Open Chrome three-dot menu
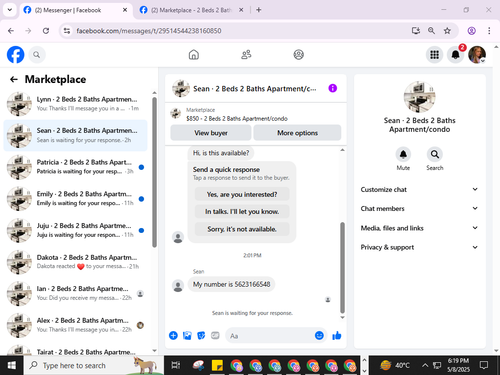The width and height of the screenshot is (500, 375). (489, 31)
